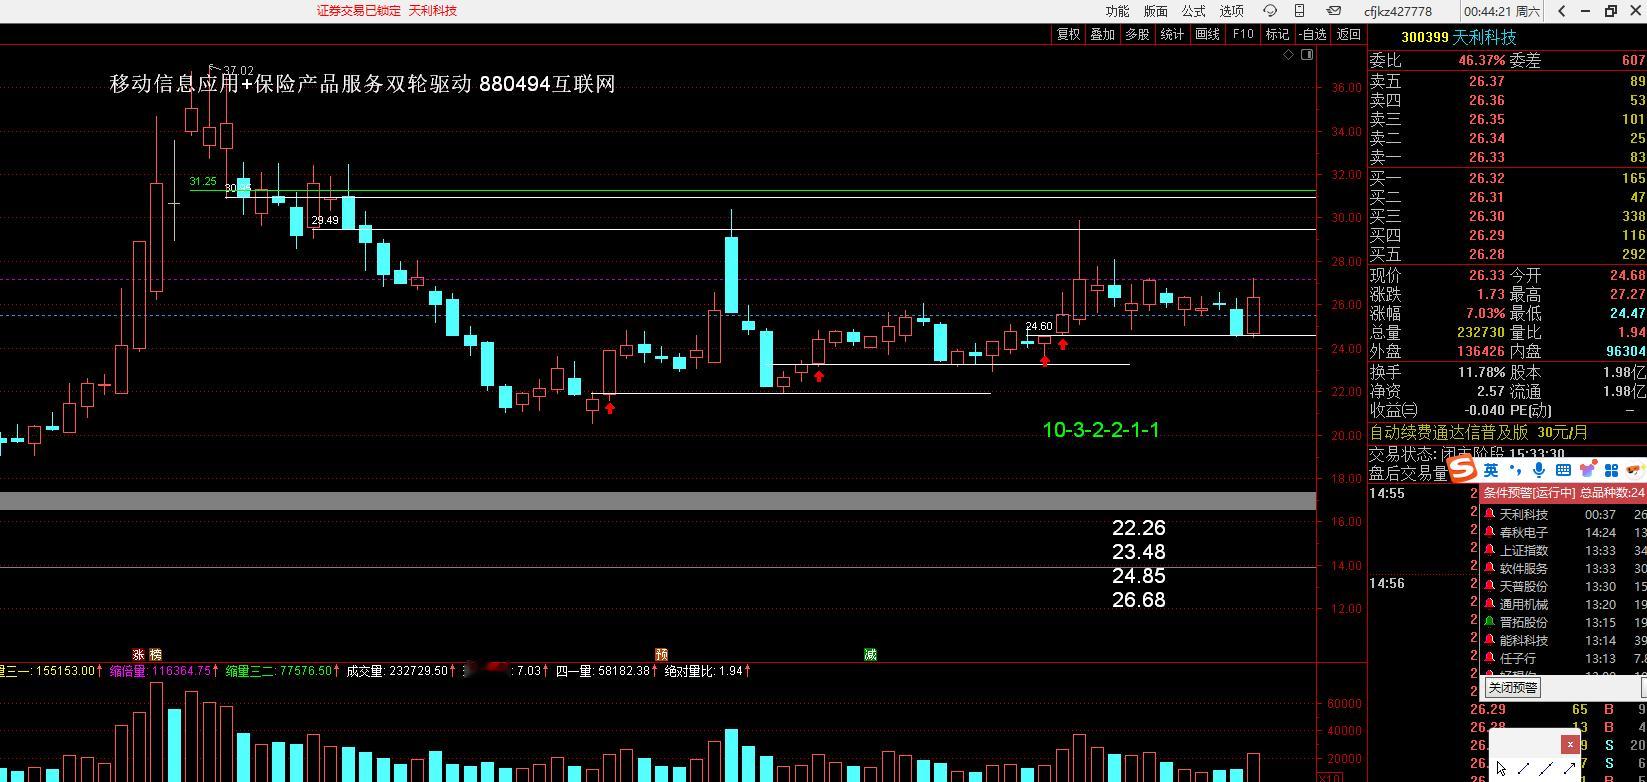1647x782 pixels.
Task: Click the 涨 marker under the chart
Action: [x=139, y=654]
